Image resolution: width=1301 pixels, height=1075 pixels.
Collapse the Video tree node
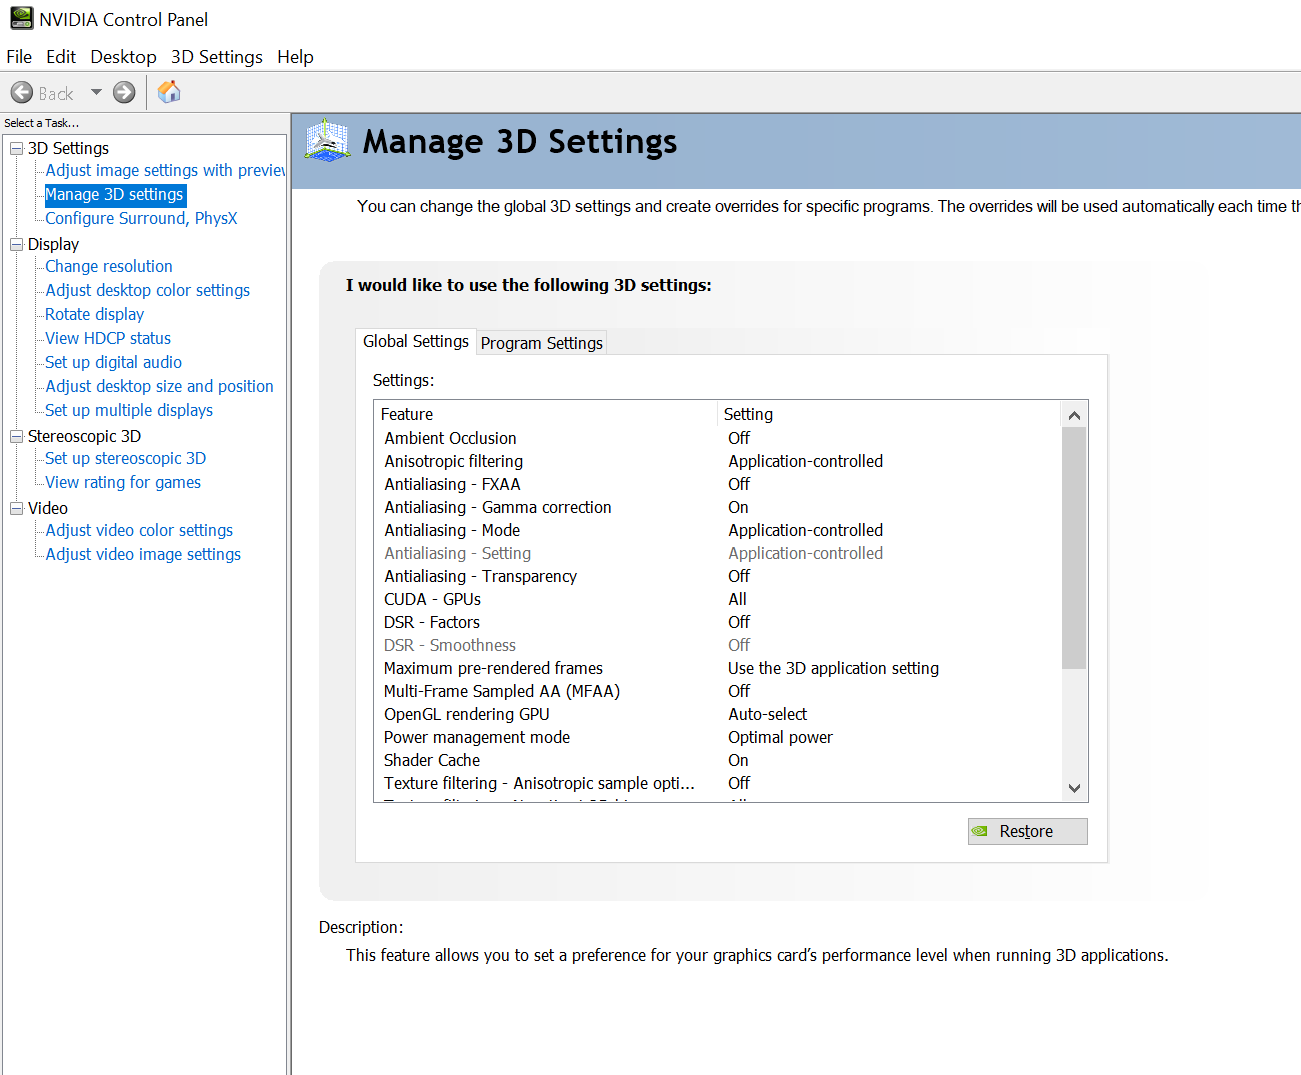16,508
